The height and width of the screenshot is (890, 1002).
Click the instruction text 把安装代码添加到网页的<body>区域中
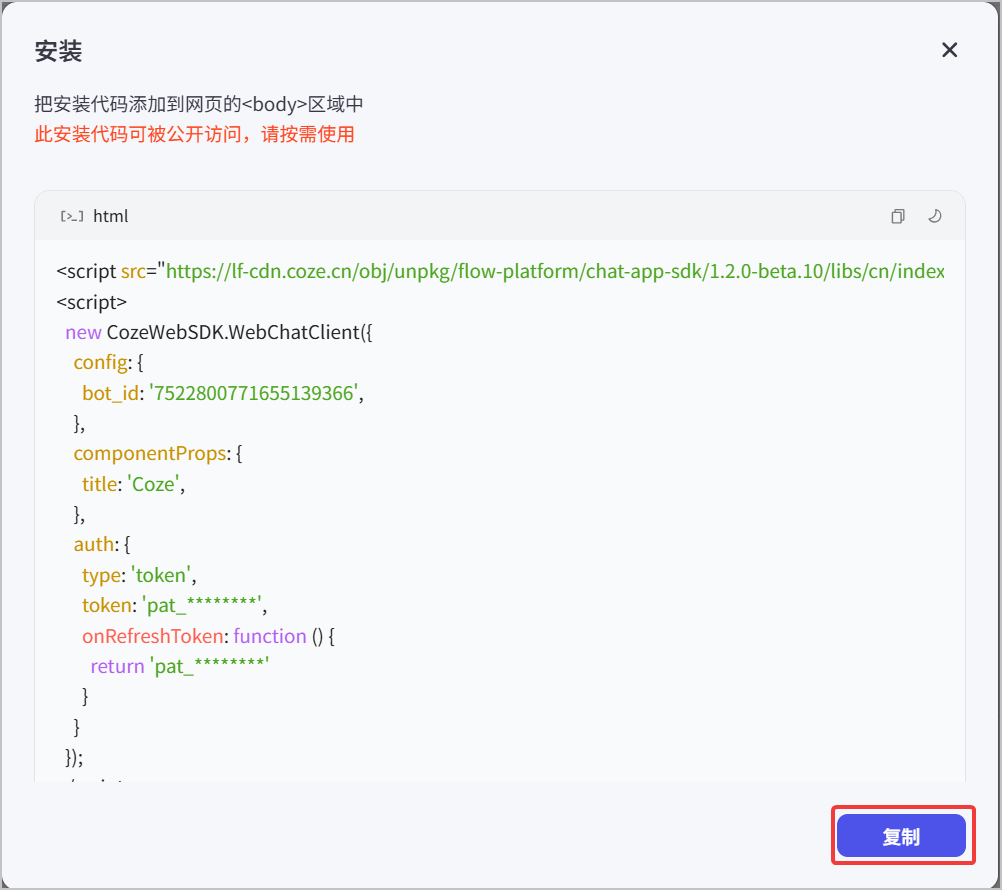click(x=199, y=104)
